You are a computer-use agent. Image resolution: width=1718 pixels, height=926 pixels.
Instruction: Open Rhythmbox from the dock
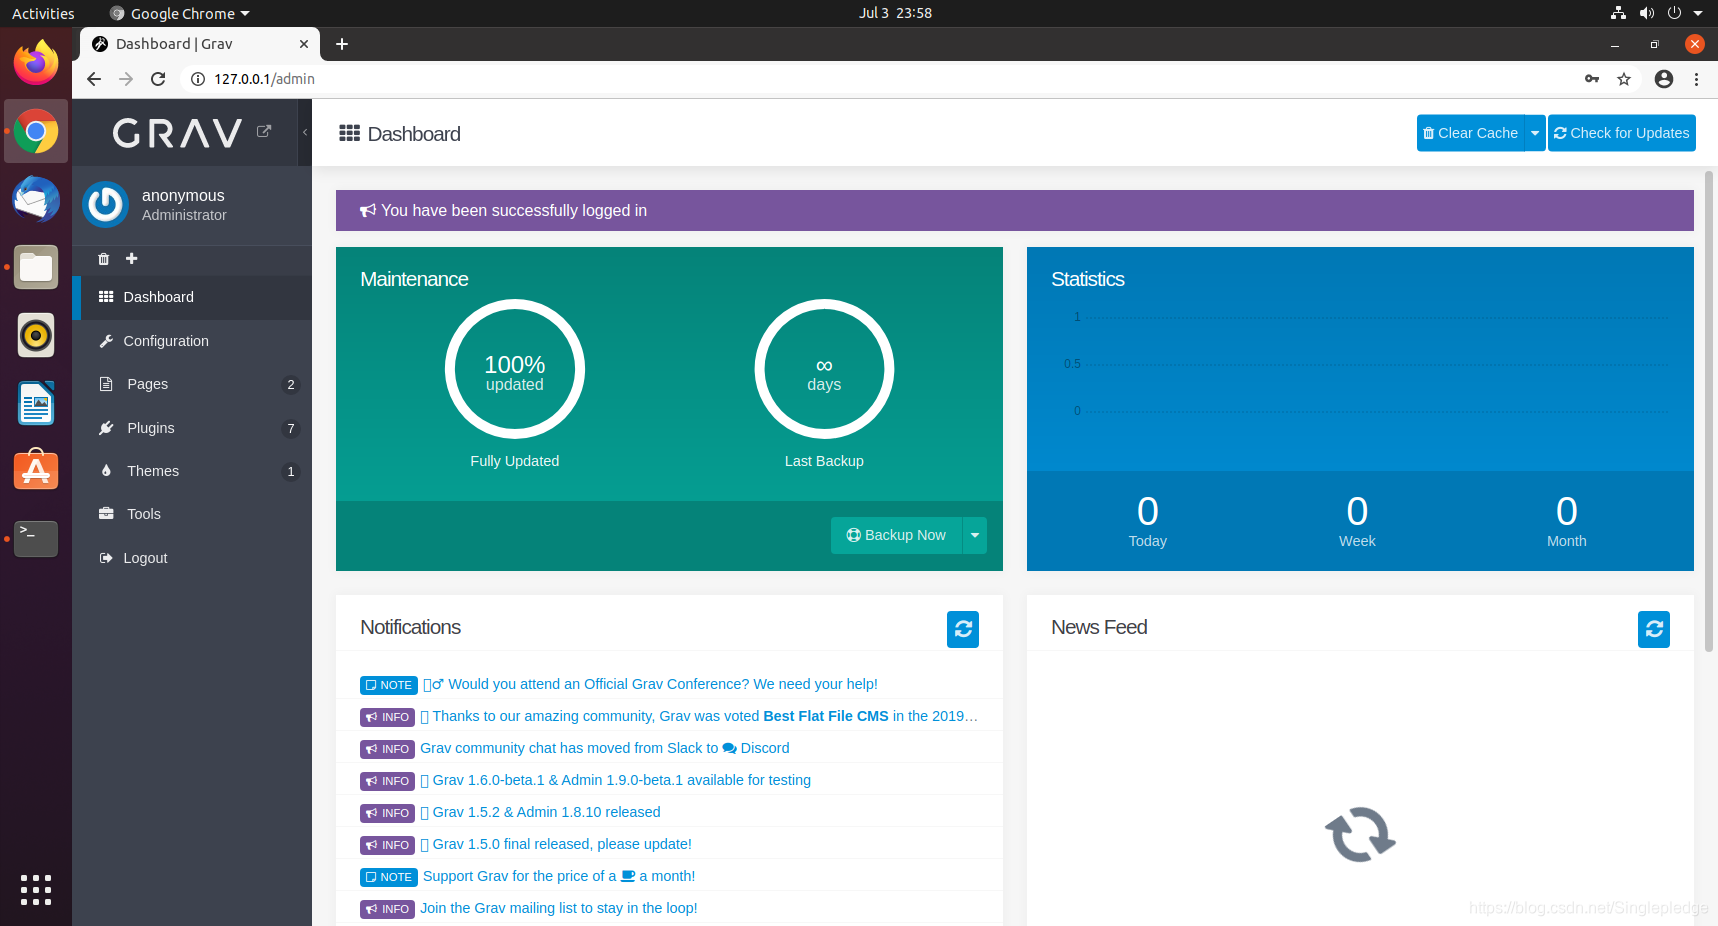pyautogui.click(x=36, y=335)
